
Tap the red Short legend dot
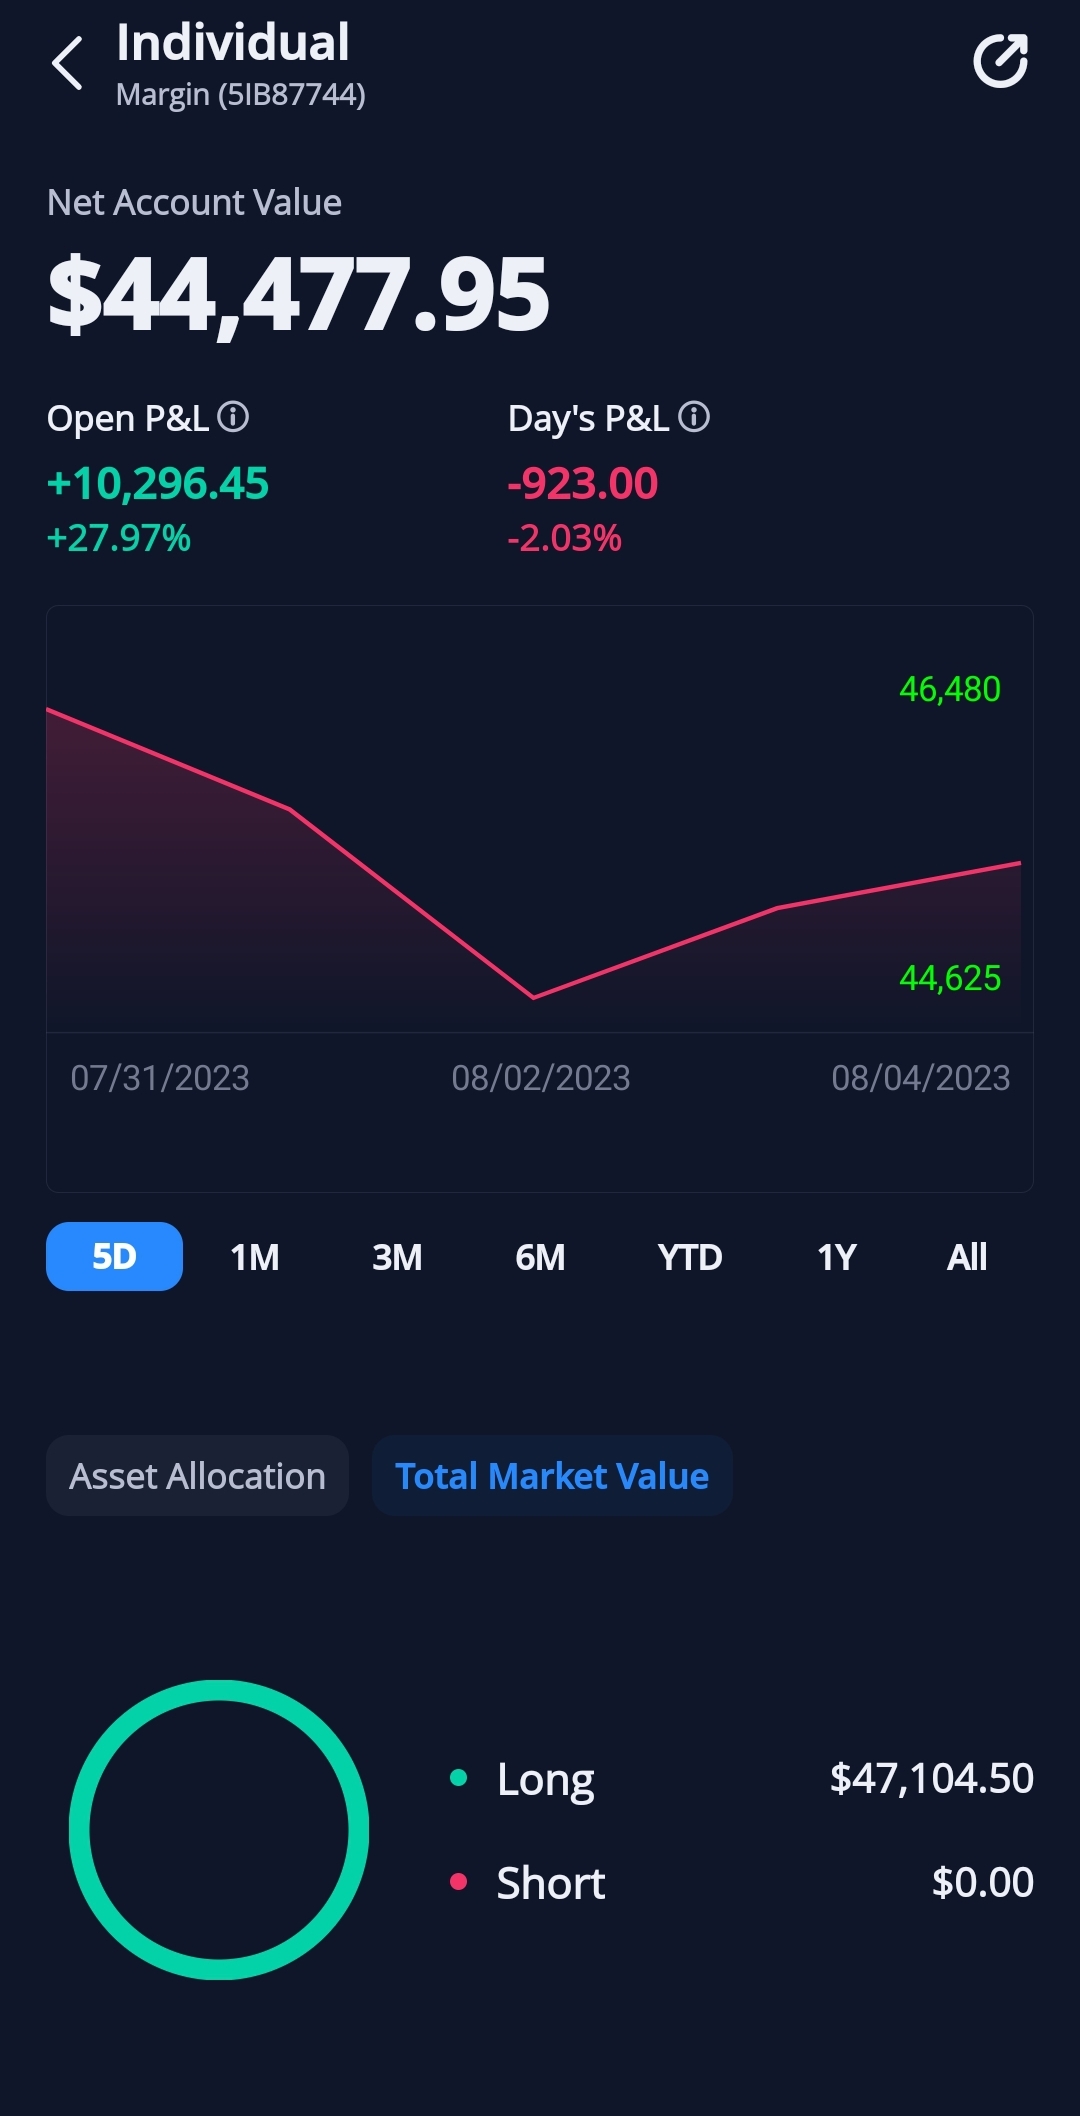[x=459, y=1882]
